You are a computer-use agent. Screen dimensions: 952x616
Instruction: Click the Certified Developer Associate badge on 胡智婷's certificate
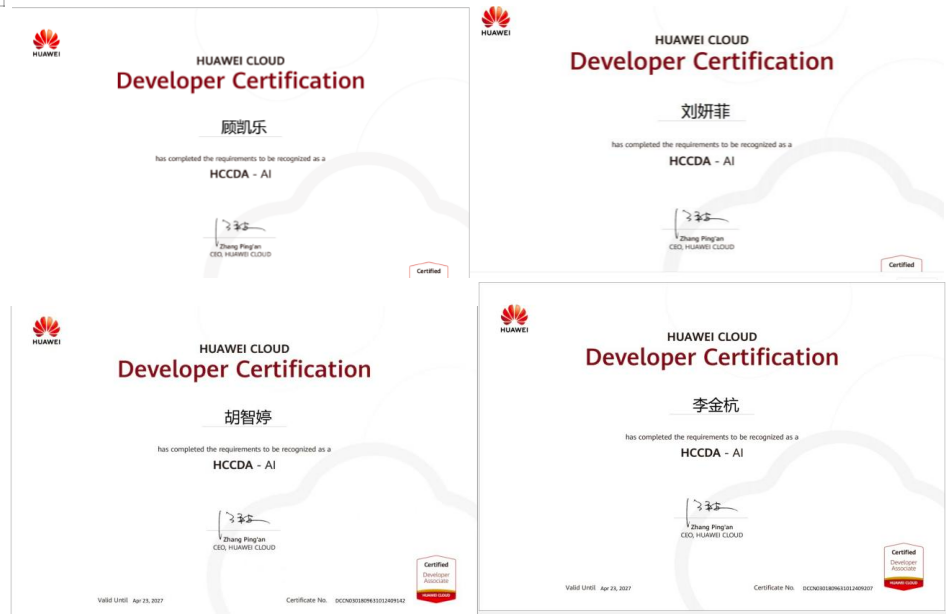click(x=437, y=579)
